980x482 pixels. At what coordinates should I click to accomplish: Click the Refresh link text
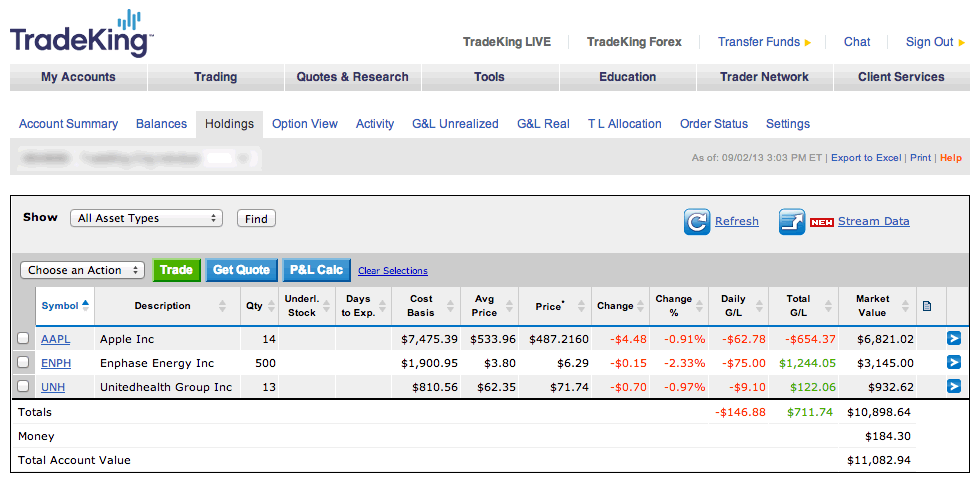737,221
